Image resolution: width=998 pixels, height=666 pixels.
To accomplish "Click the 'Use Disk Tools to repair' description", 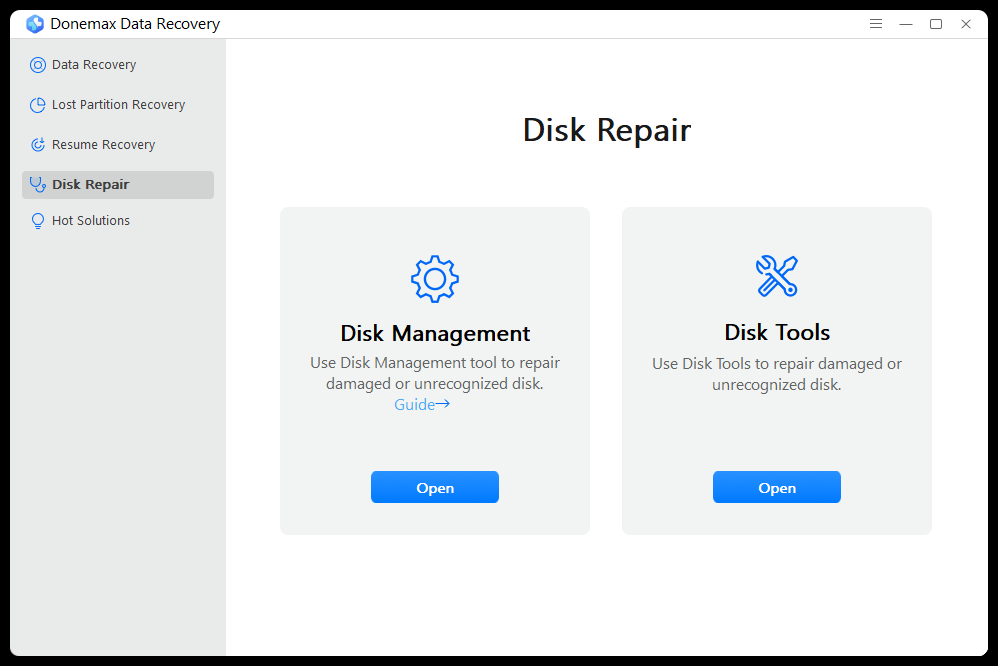I will (x=777, y=374).
